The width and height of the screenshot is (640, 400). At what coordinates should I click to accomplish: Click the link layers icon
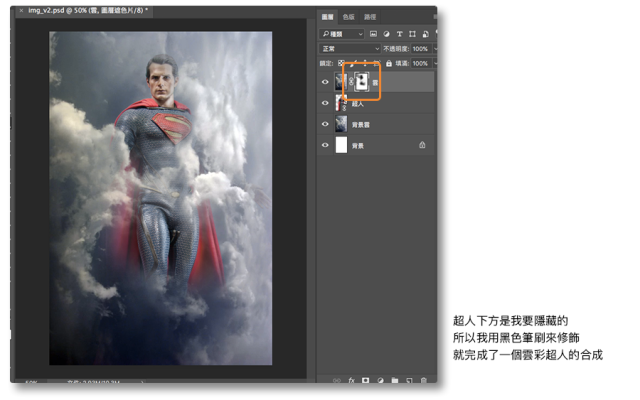[338, 380]
